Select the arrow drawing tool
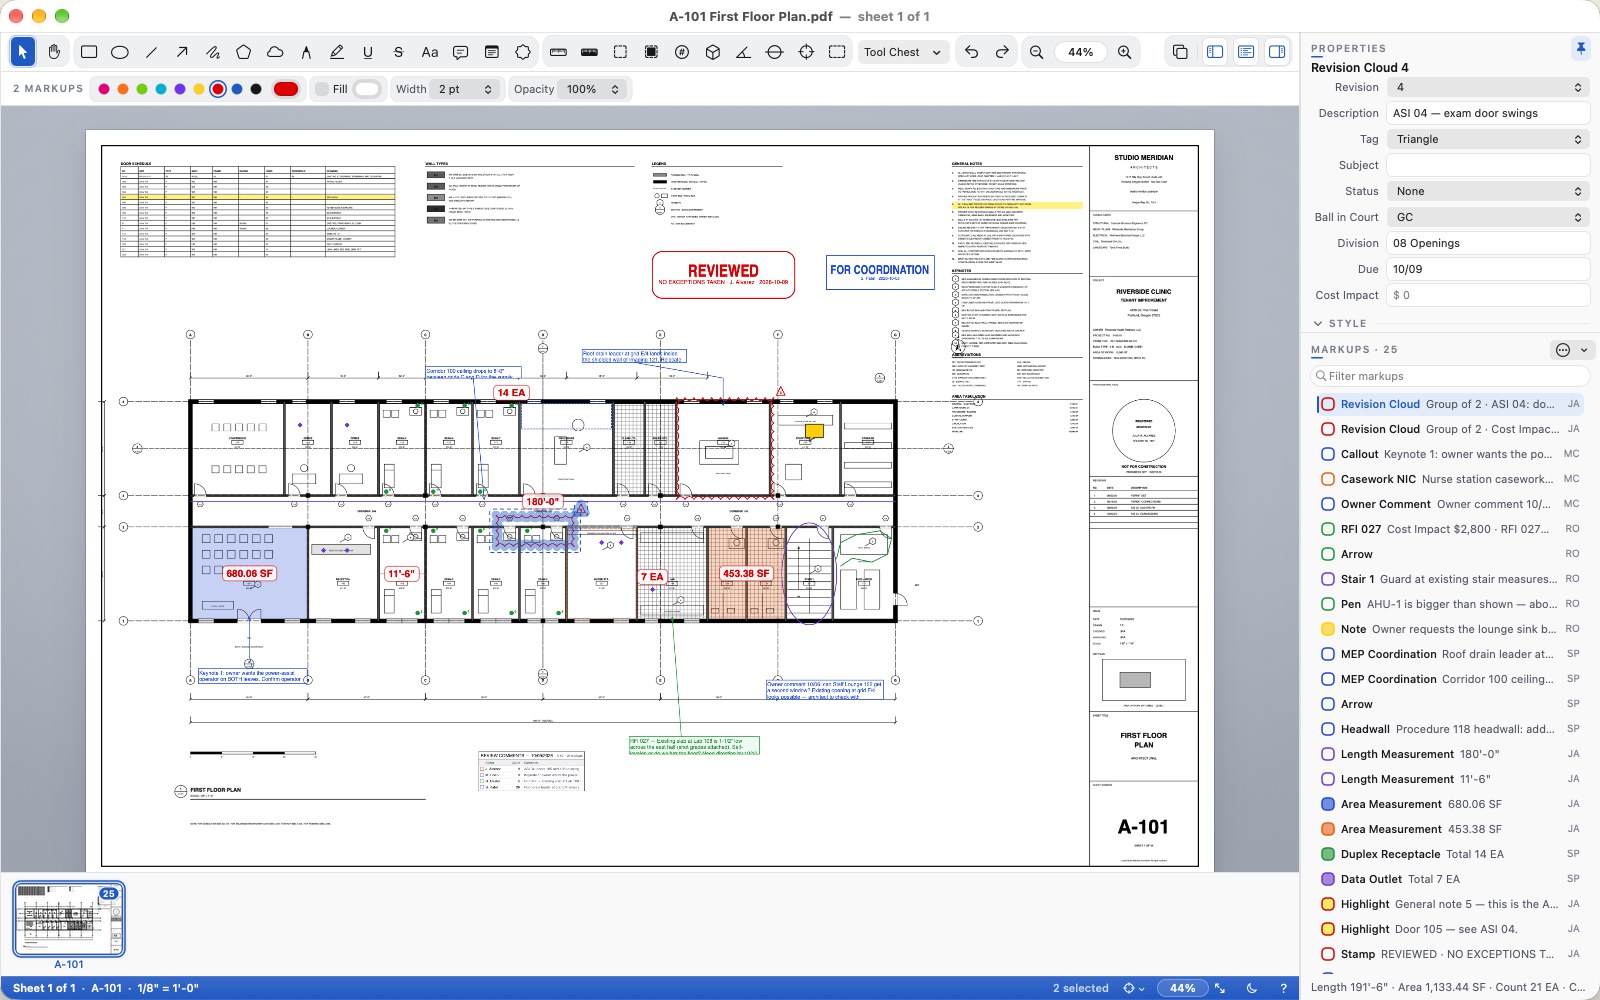The image size is (1600, 1000). (182, 52)
